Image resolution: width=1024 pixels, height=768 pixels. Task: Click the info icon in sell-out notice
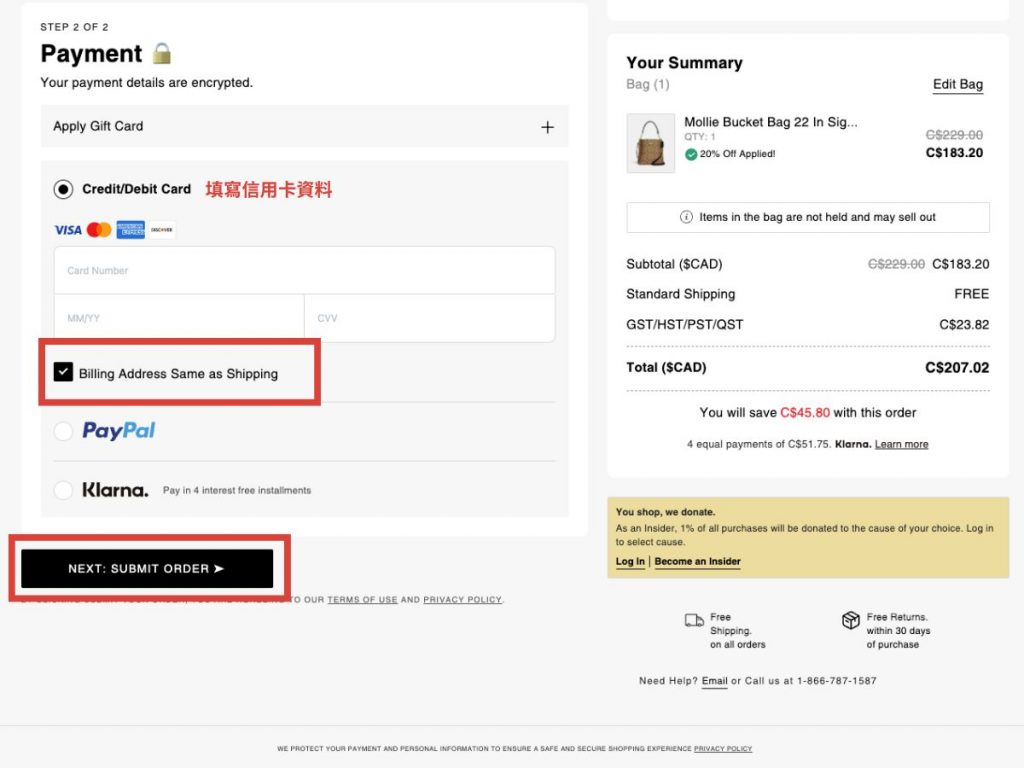686,217
